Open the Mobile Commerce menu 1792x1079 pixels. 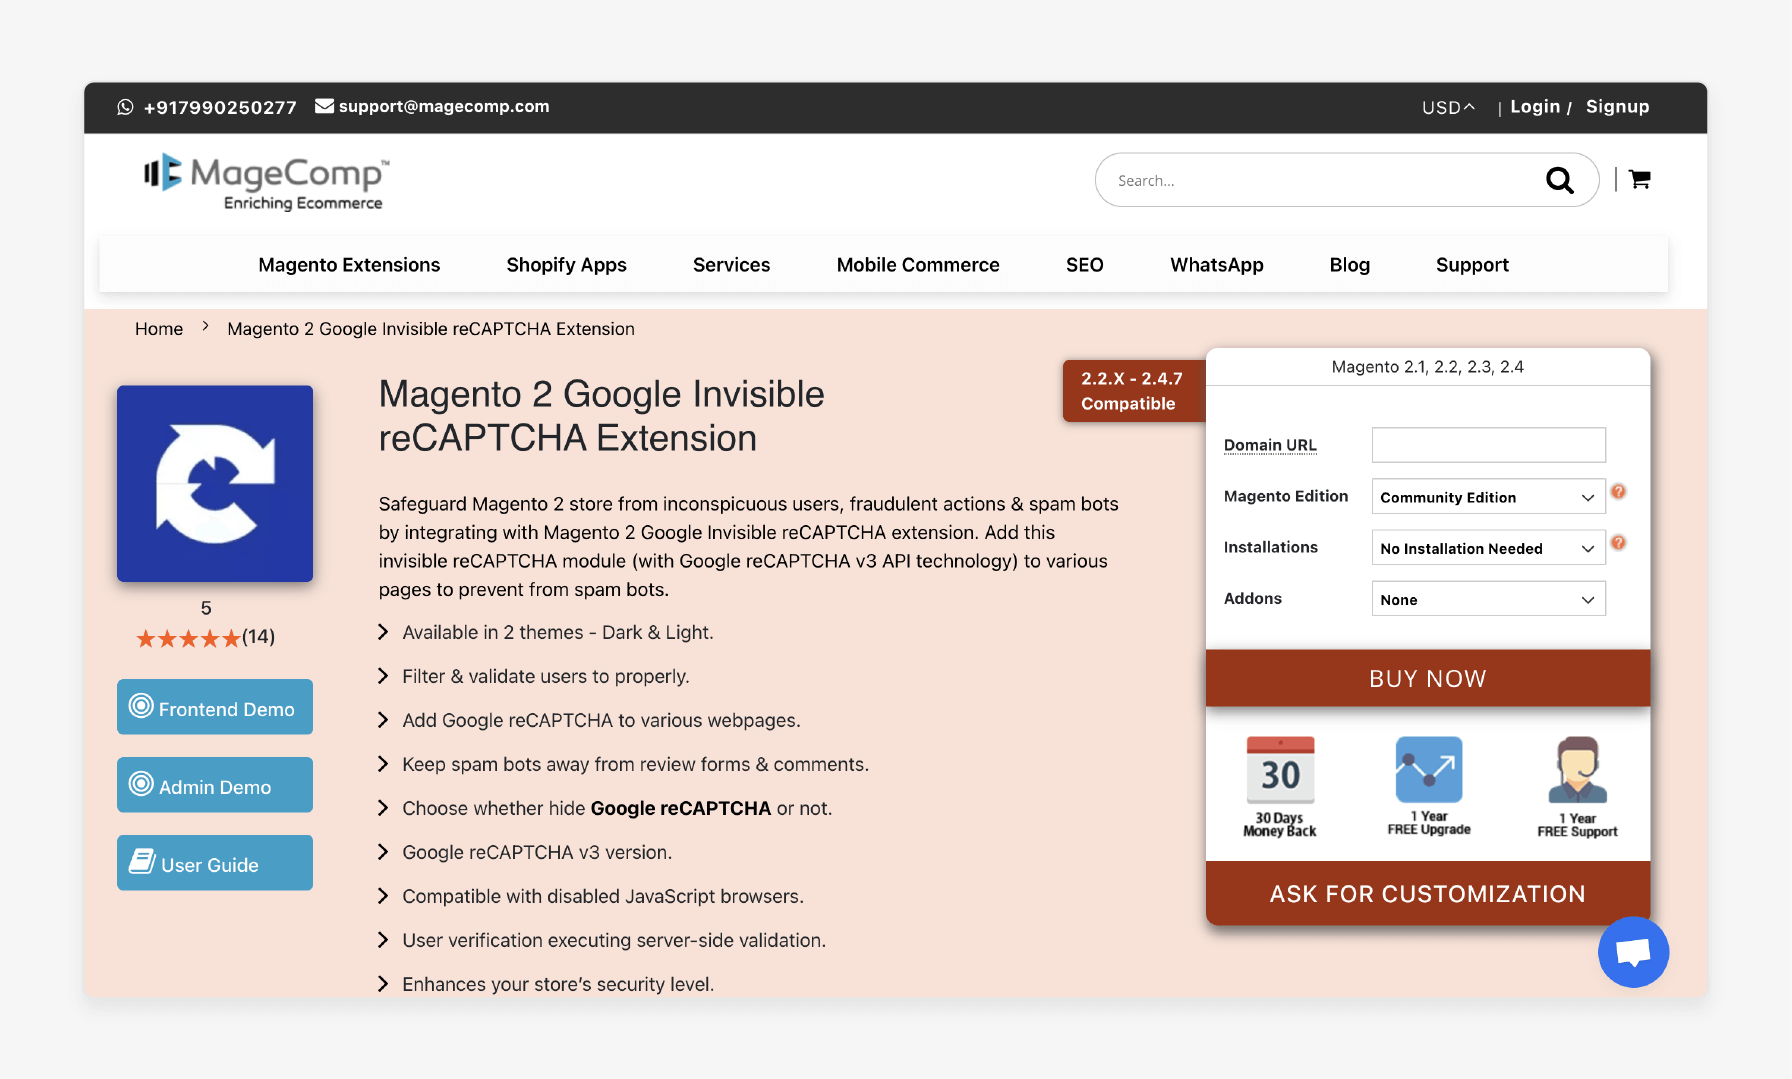pos(918,265)
